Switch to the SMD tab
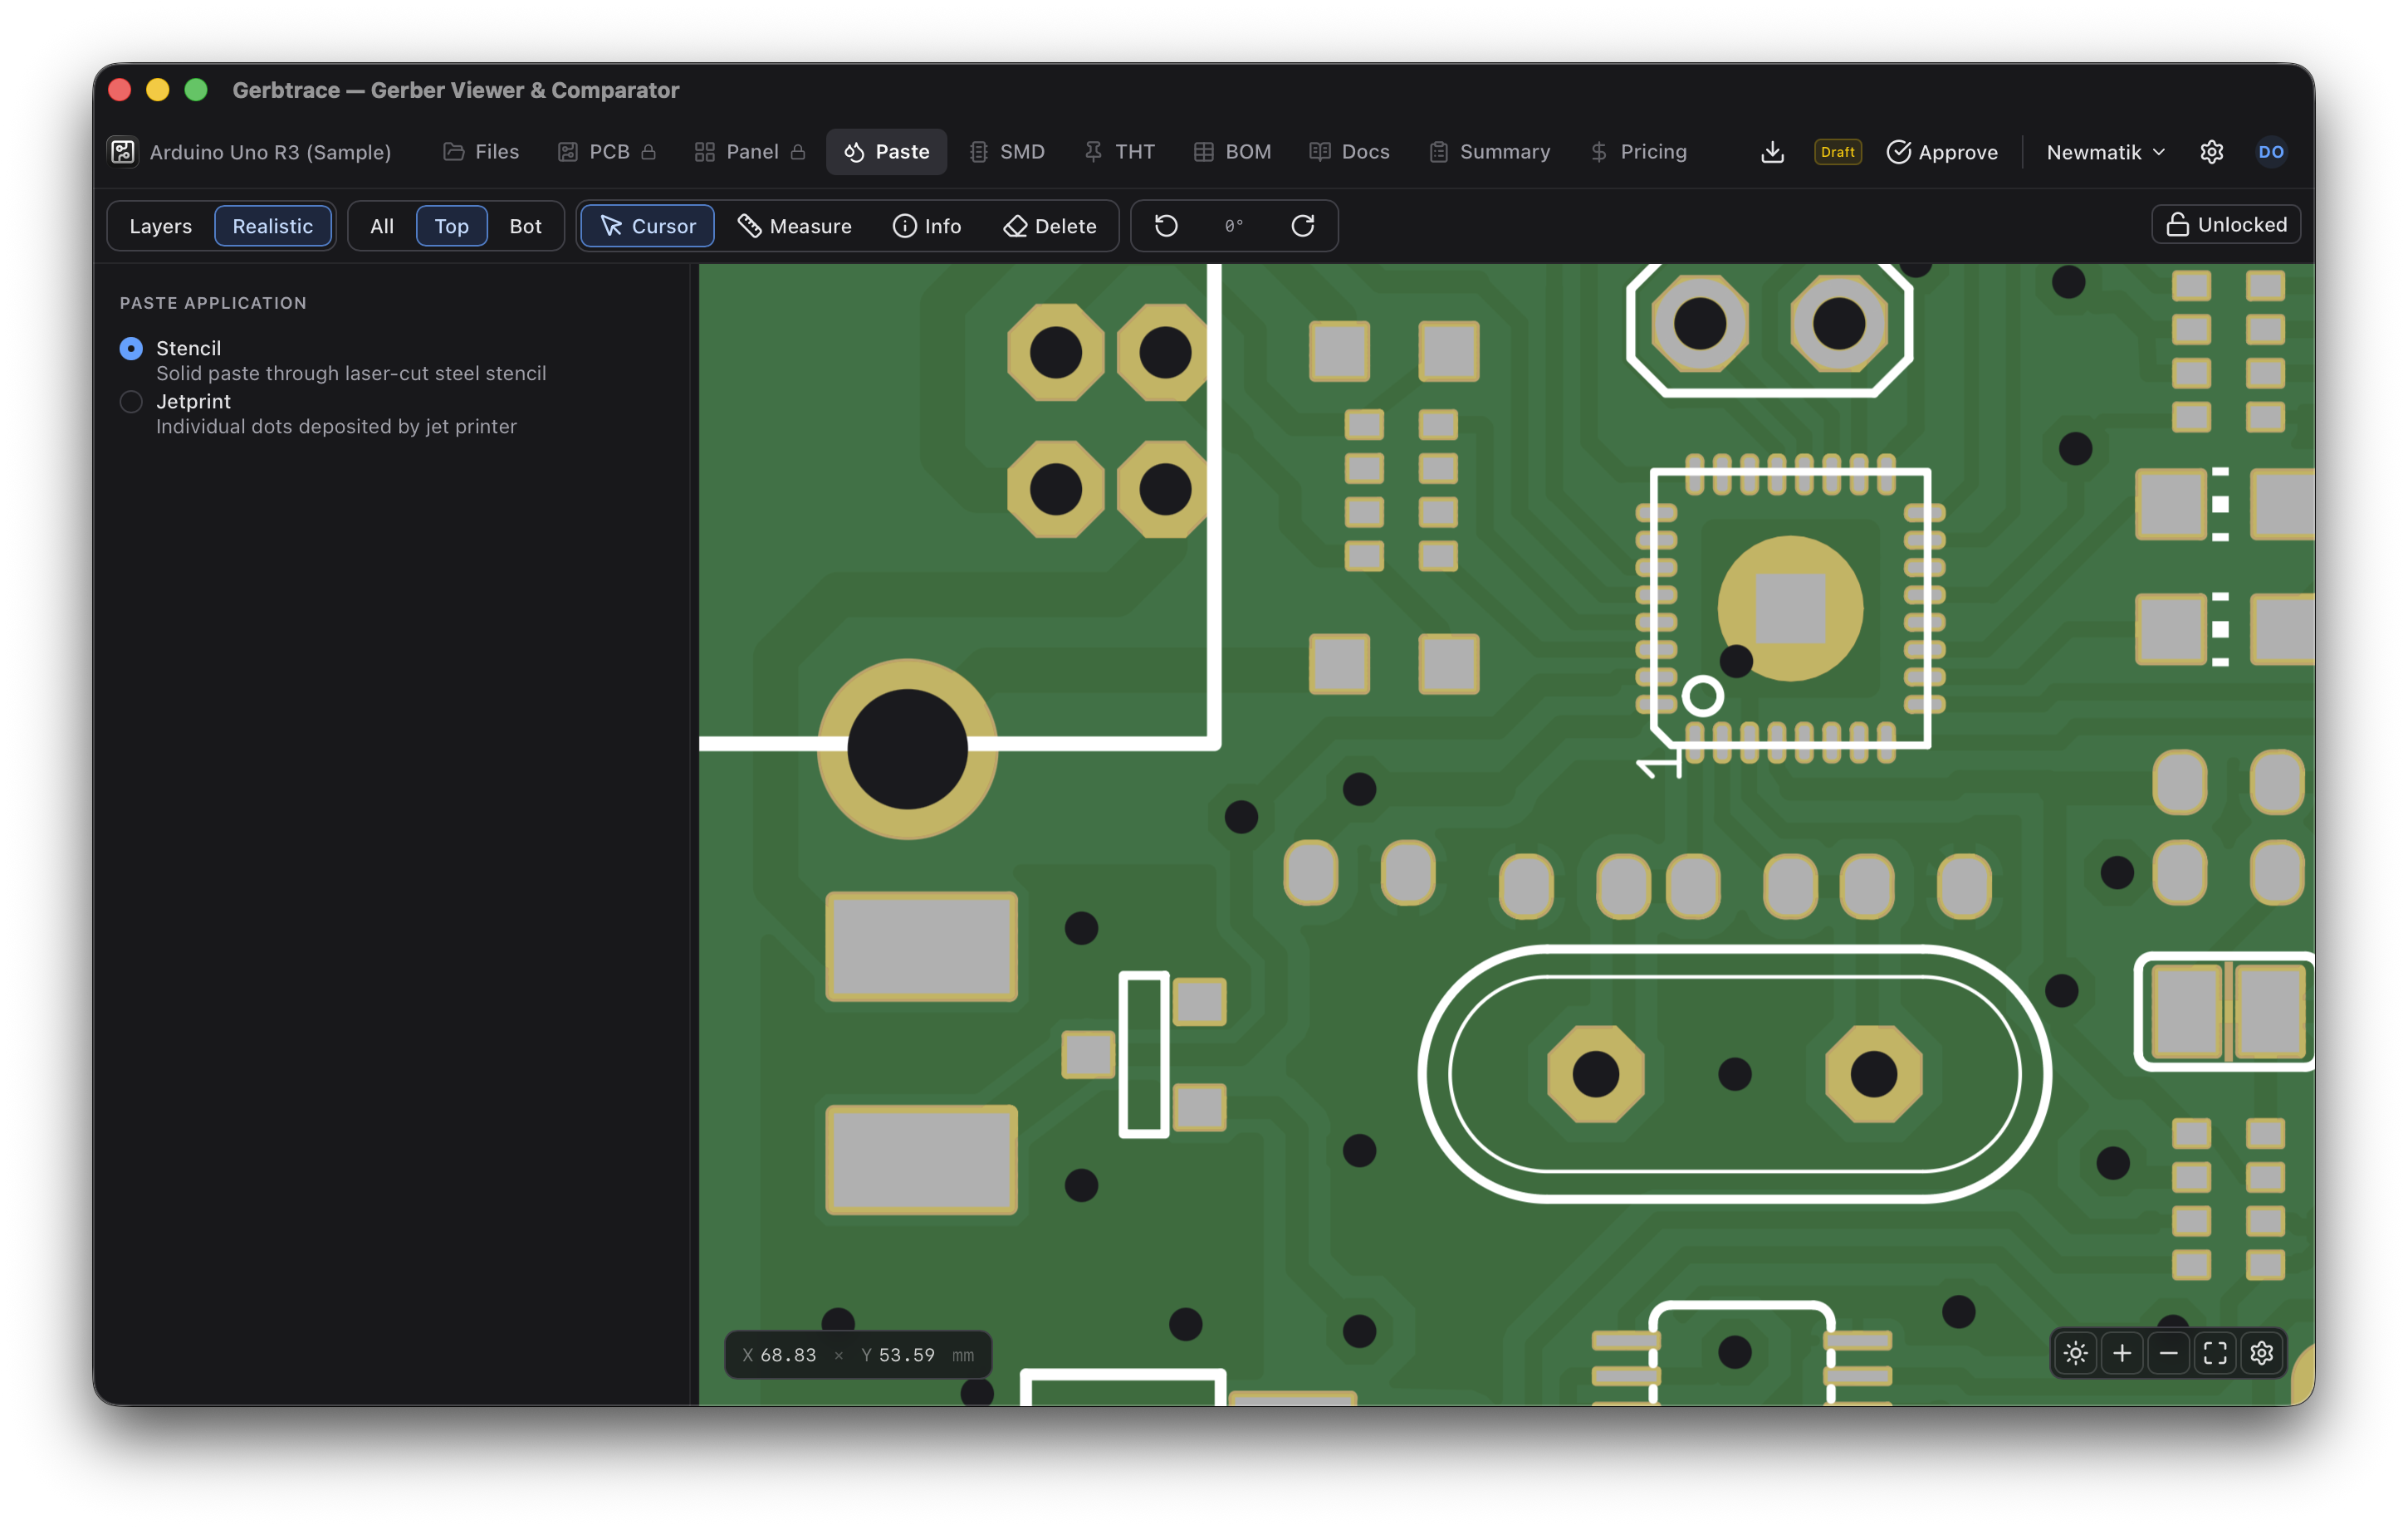Screen dimensions: 2408x1529 click(1007, 152)
